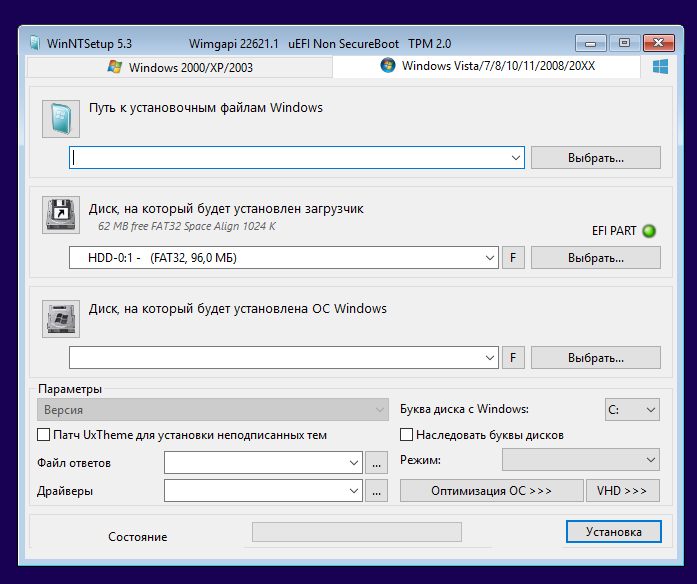Click F format button beside installation drive
The image size is (697, 584).
coord(513,358)
